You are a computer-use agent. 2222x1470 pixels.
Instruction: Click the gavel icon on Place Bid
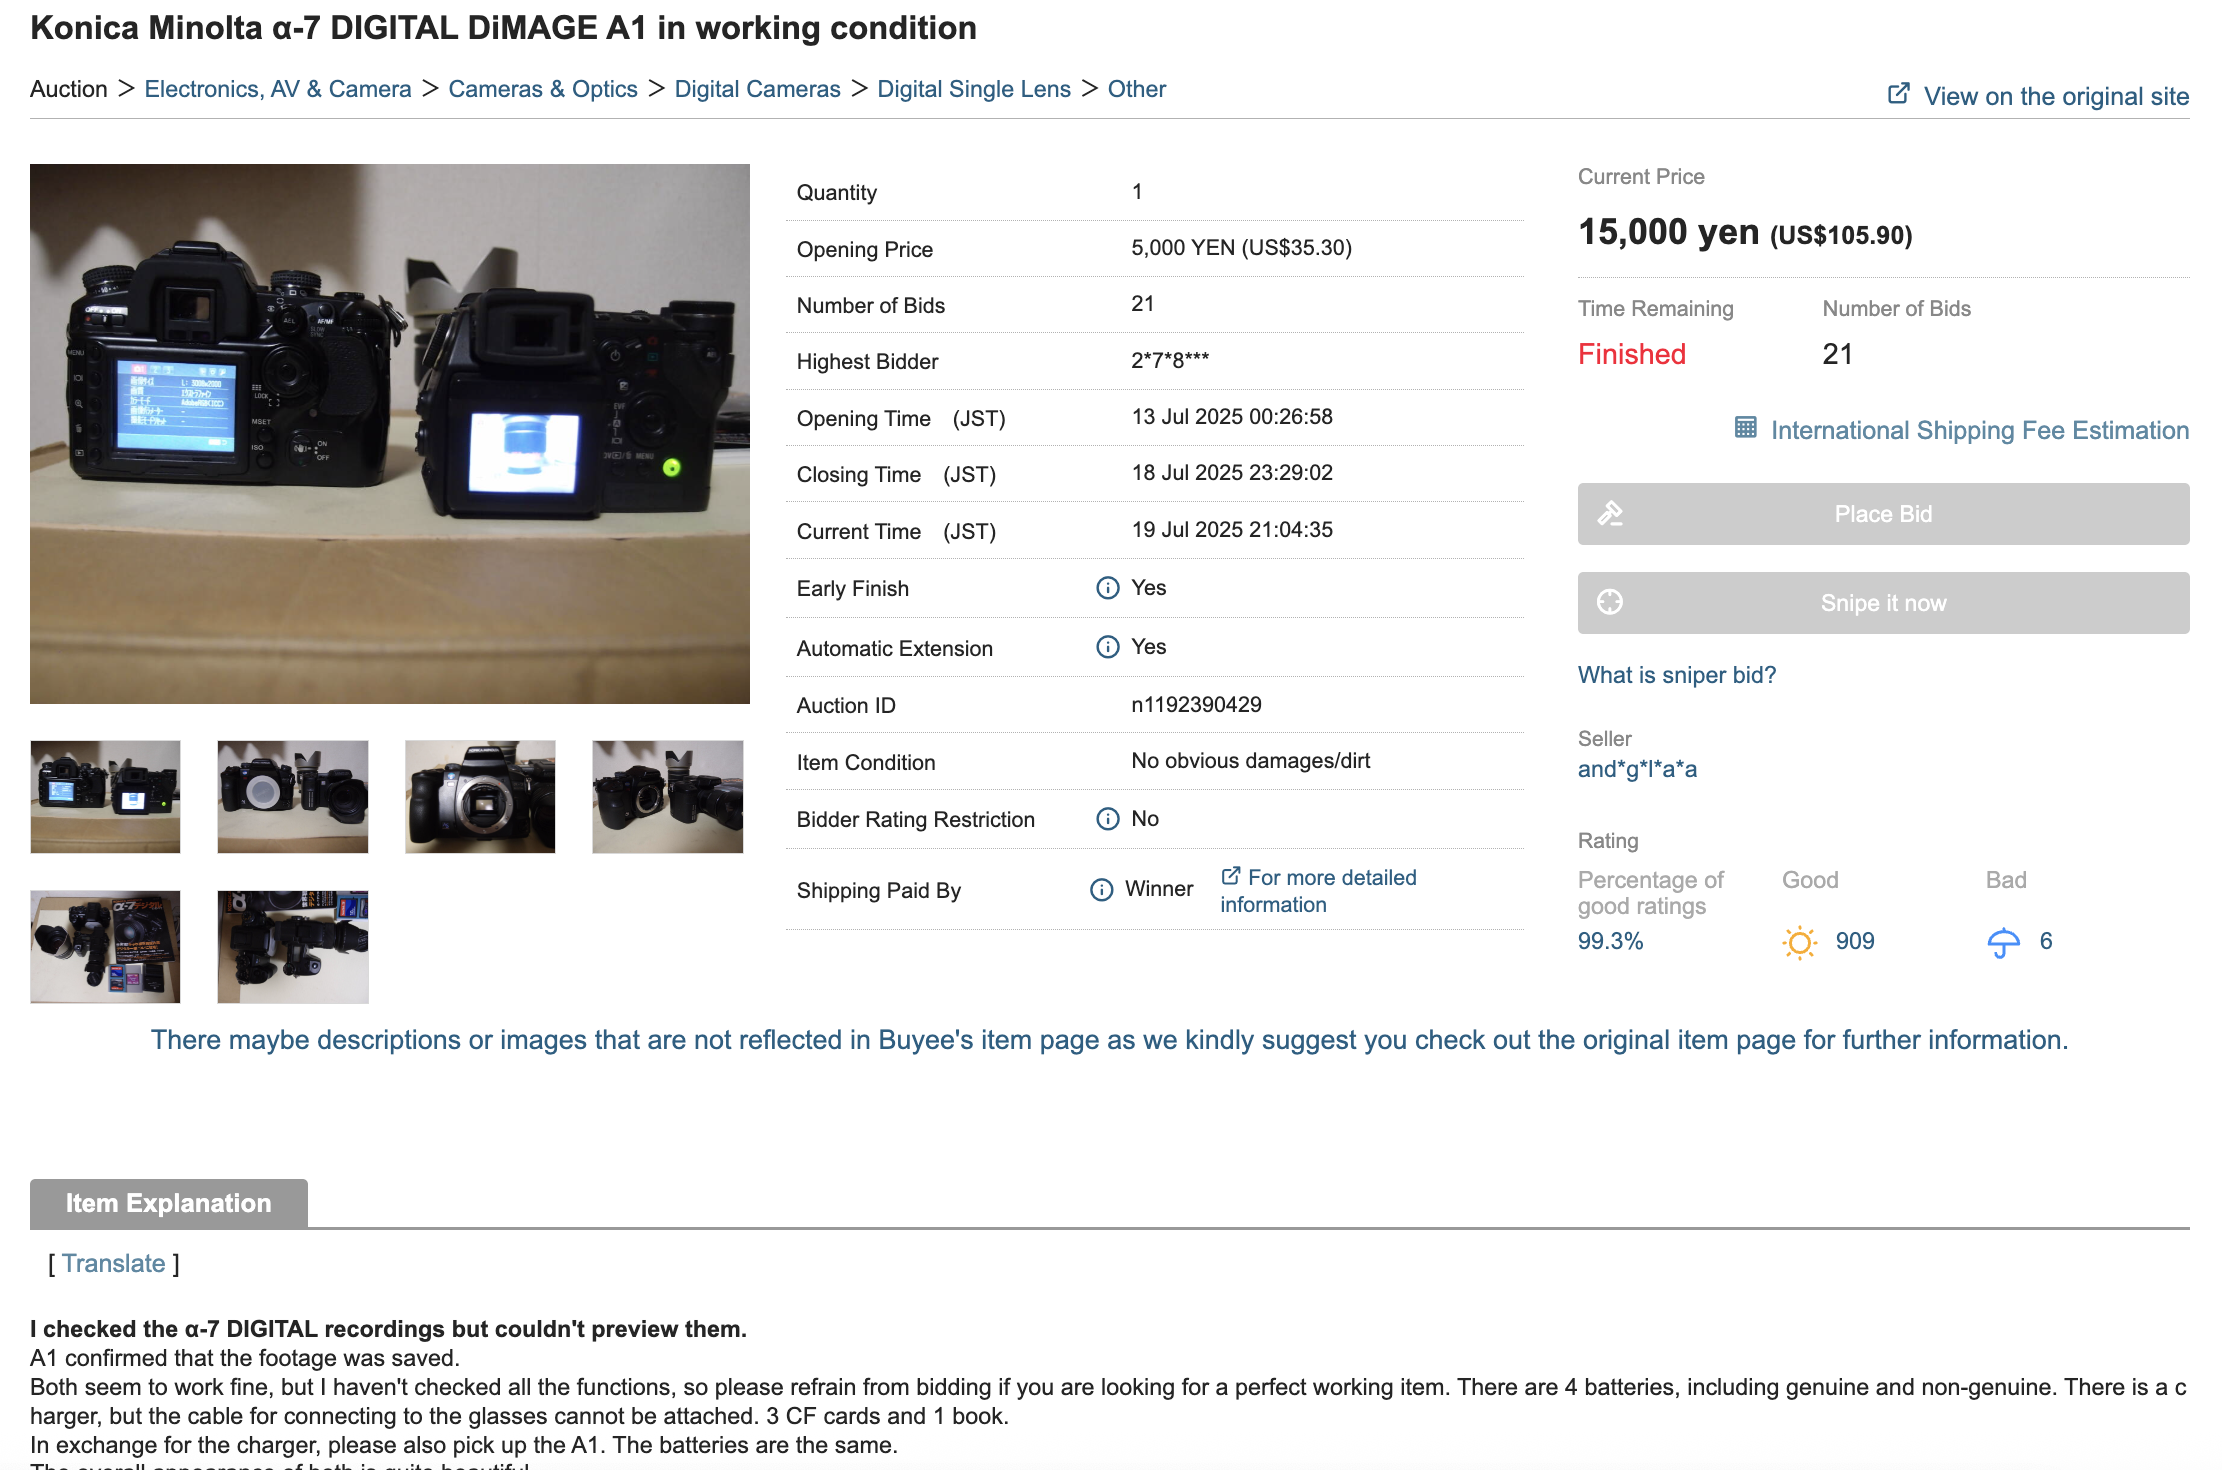(1610, 514)
